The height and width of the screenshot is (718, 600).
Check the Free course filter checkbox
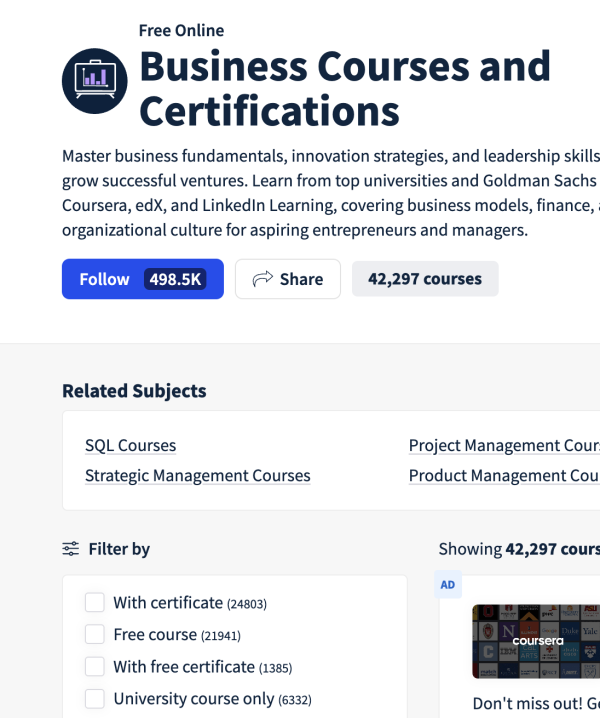[x=95, y=634]
